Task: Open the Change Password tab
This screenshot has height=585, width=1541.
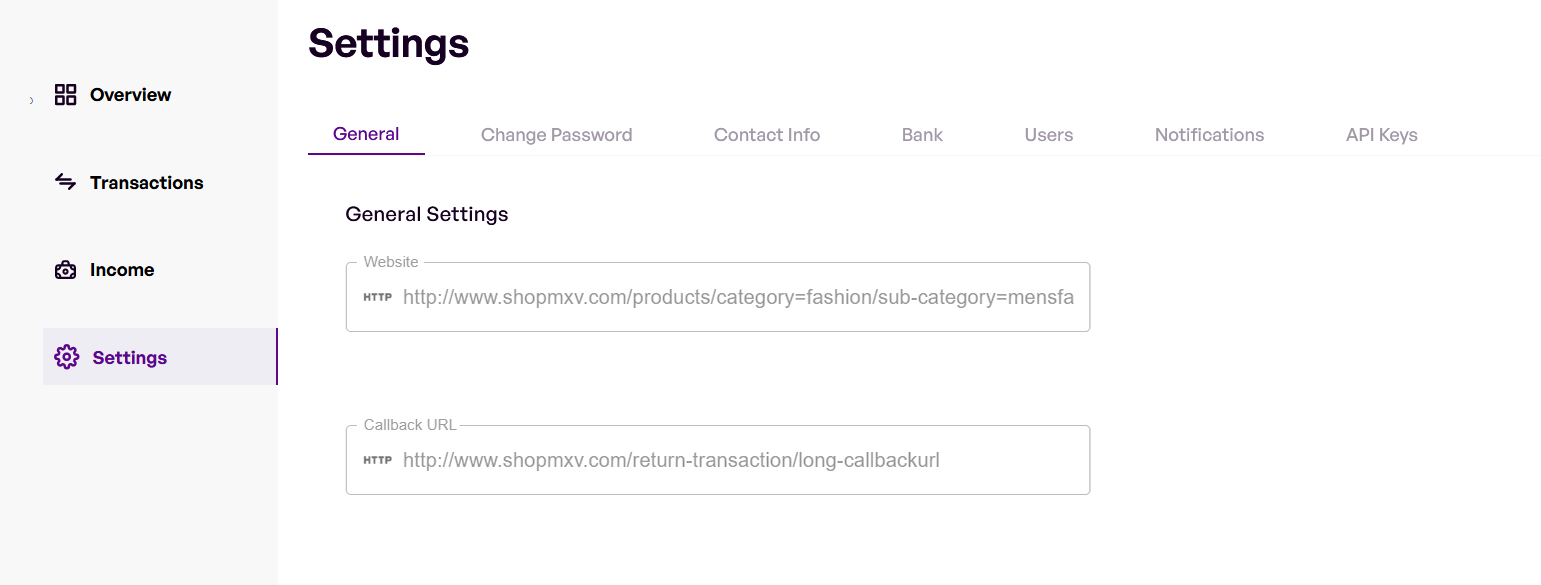Action: click(556, 135)
